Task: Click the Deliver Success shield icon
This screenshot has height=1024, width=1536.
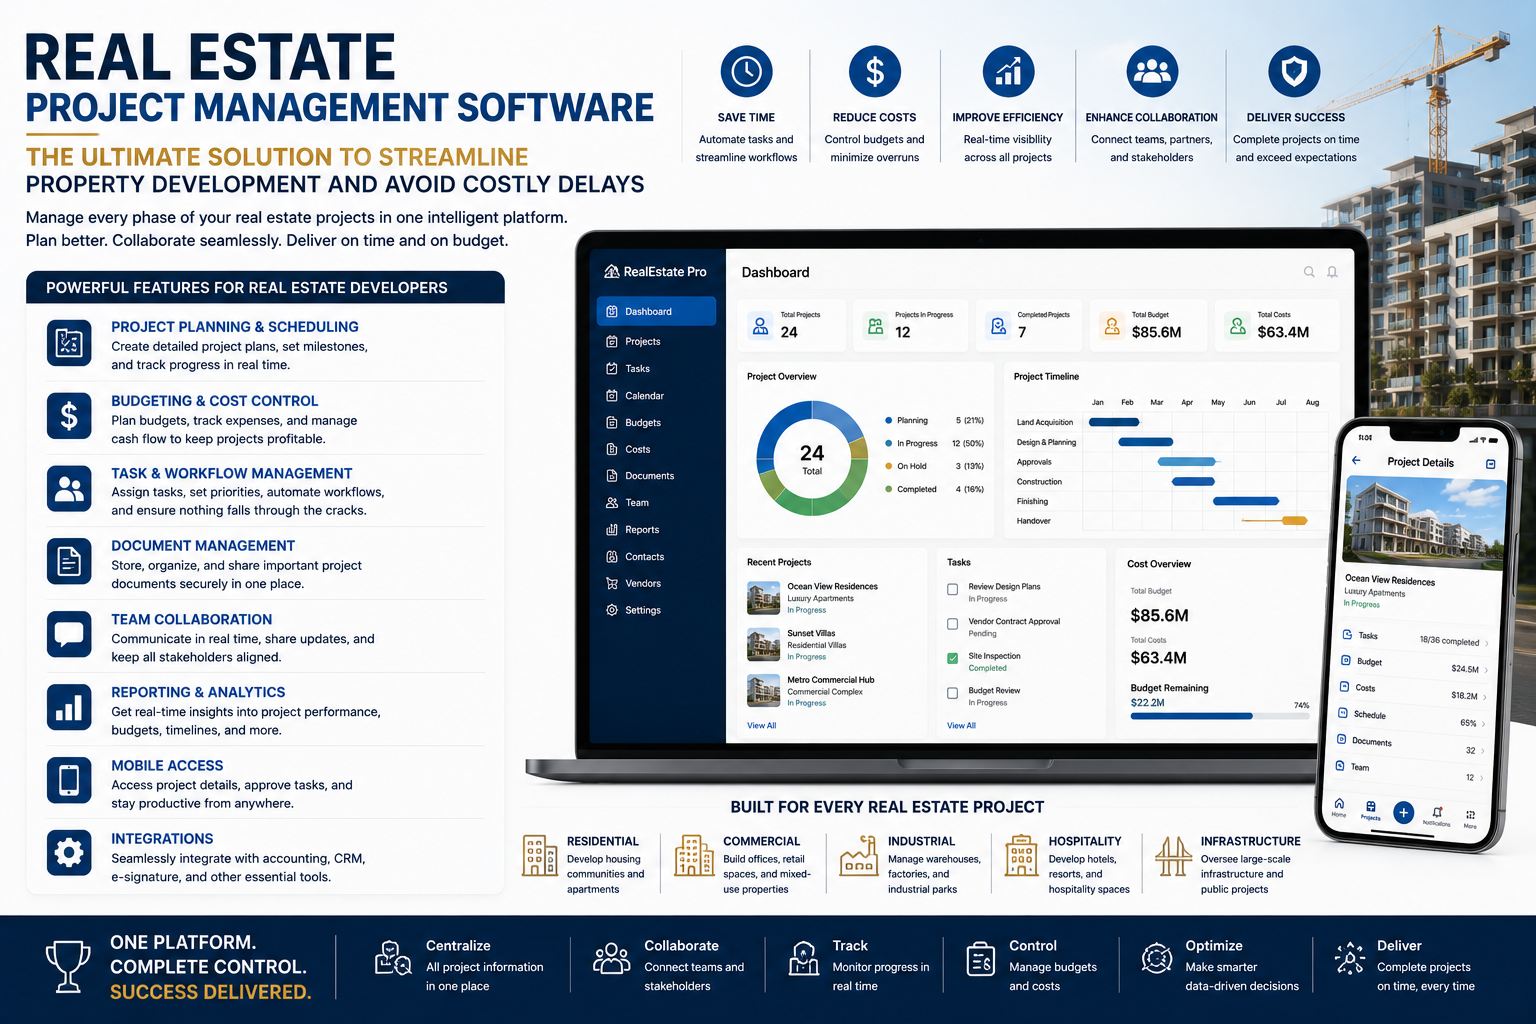Action: point(1294,72)
